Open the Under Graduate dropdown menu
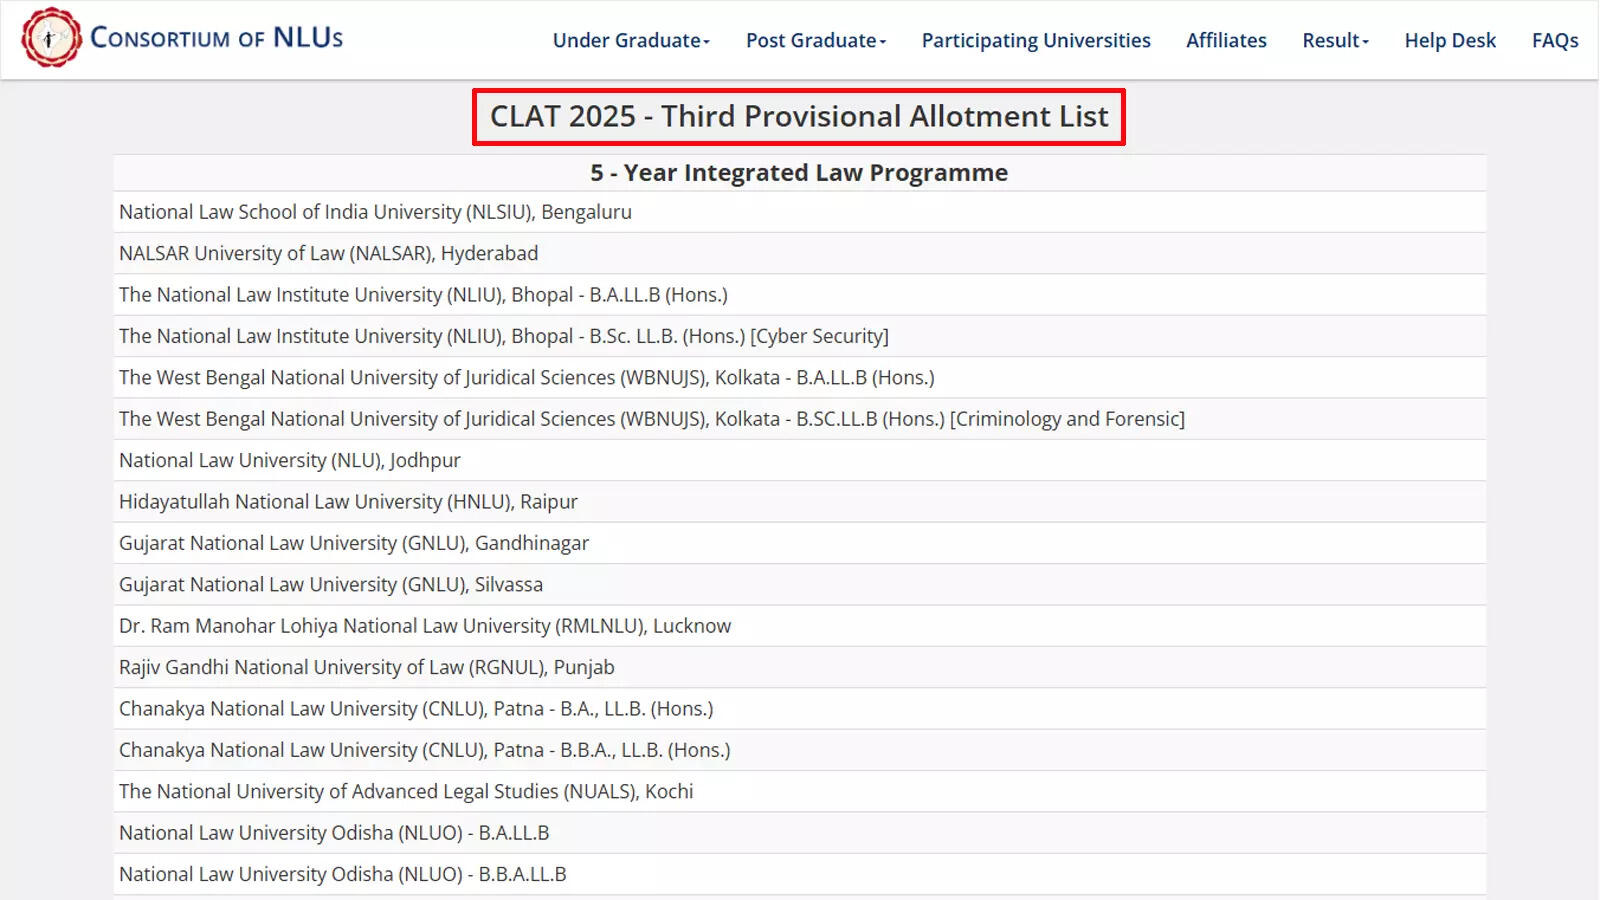Viewport: 1600px width, 900px height. [x=630, y=41]
